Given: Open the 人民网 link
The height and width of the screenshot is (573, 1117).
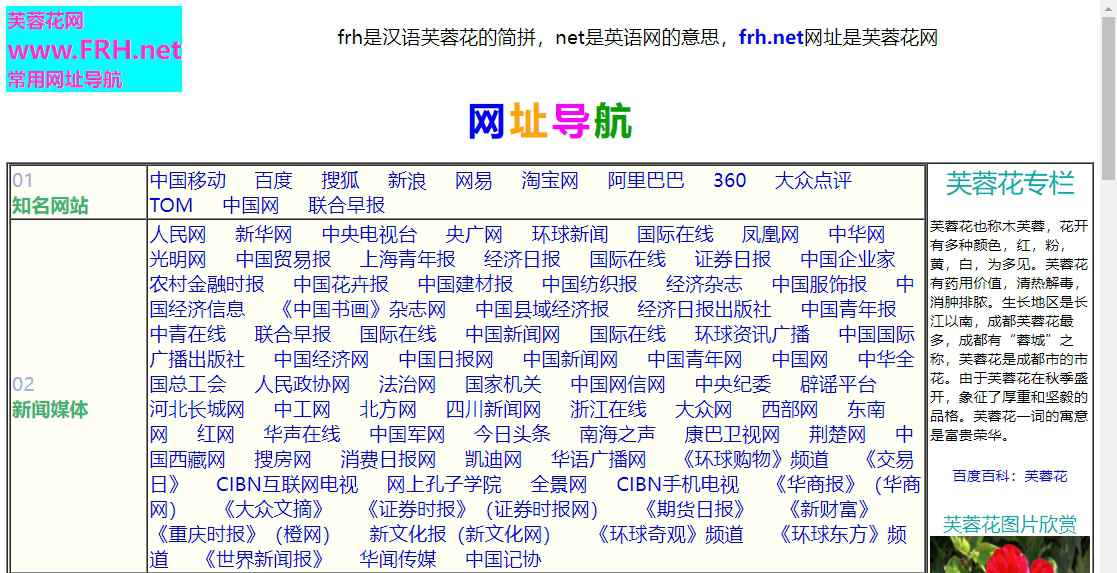Looking at the screenshot, I should tap(177, 234).
